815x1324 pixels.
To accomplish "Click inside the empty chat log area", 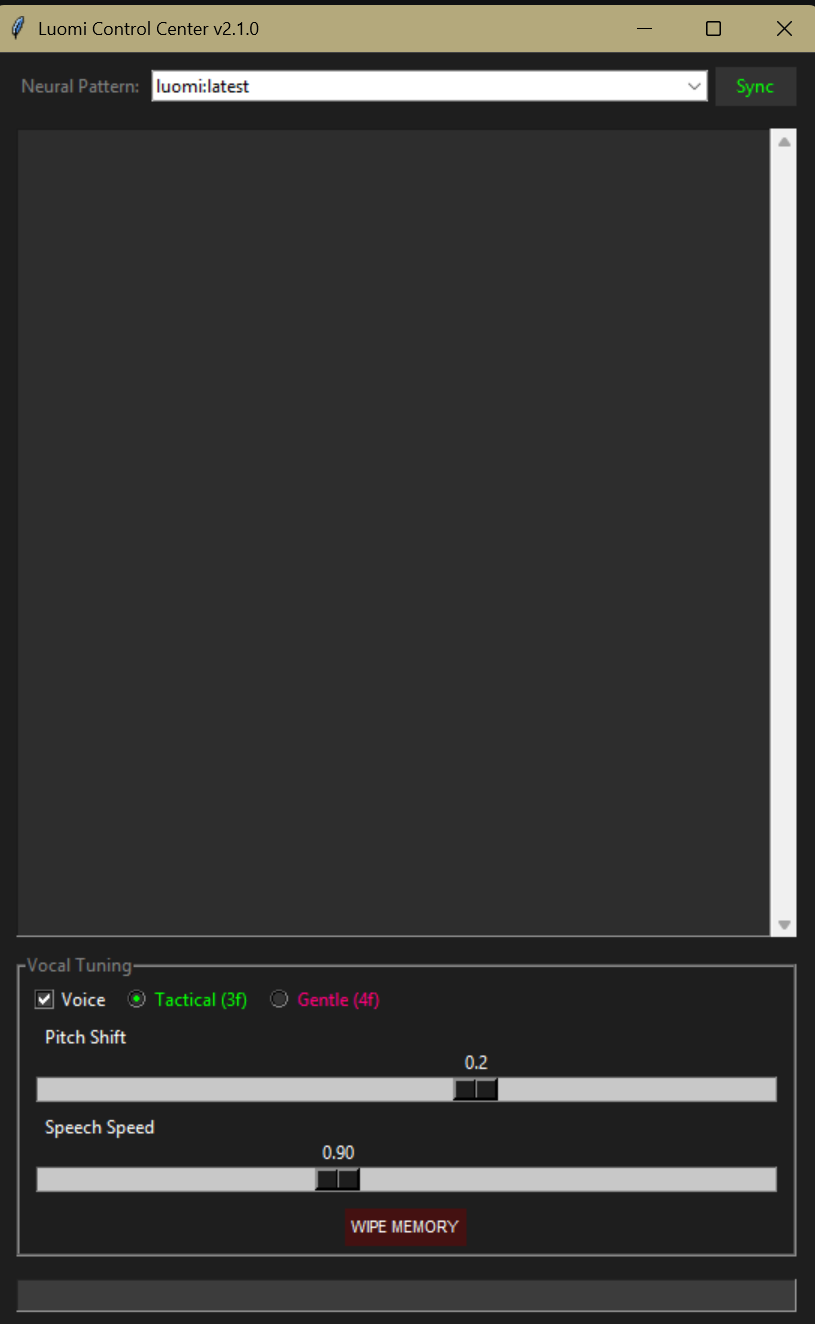I will (x=394, y=533).
